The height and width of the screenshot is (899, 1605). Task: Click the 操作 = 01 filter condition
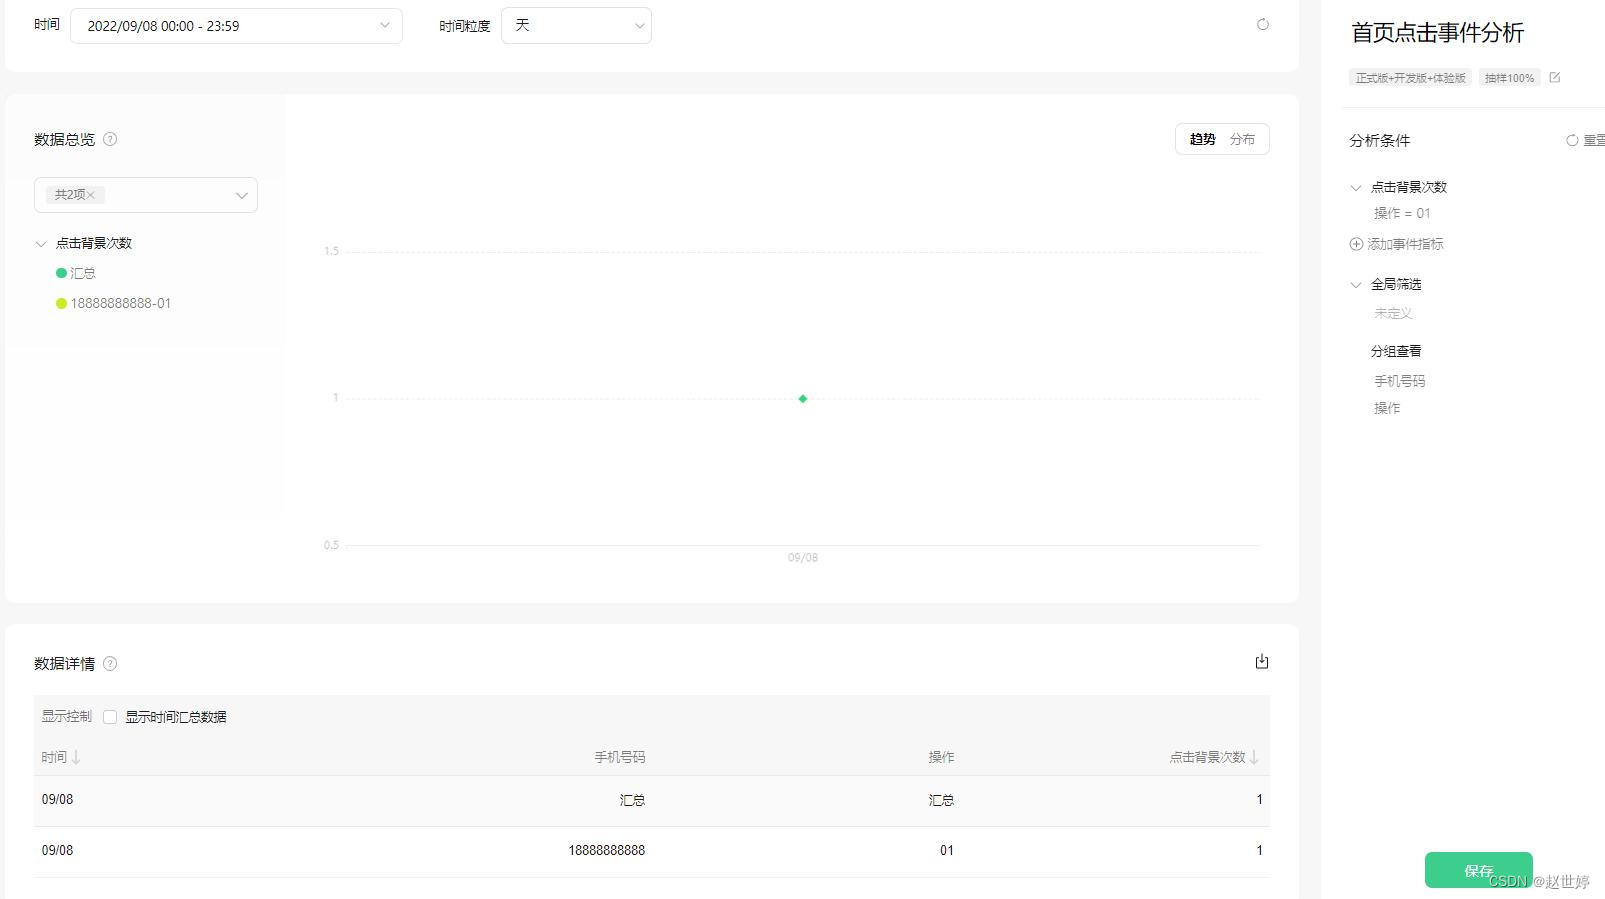1402,213
